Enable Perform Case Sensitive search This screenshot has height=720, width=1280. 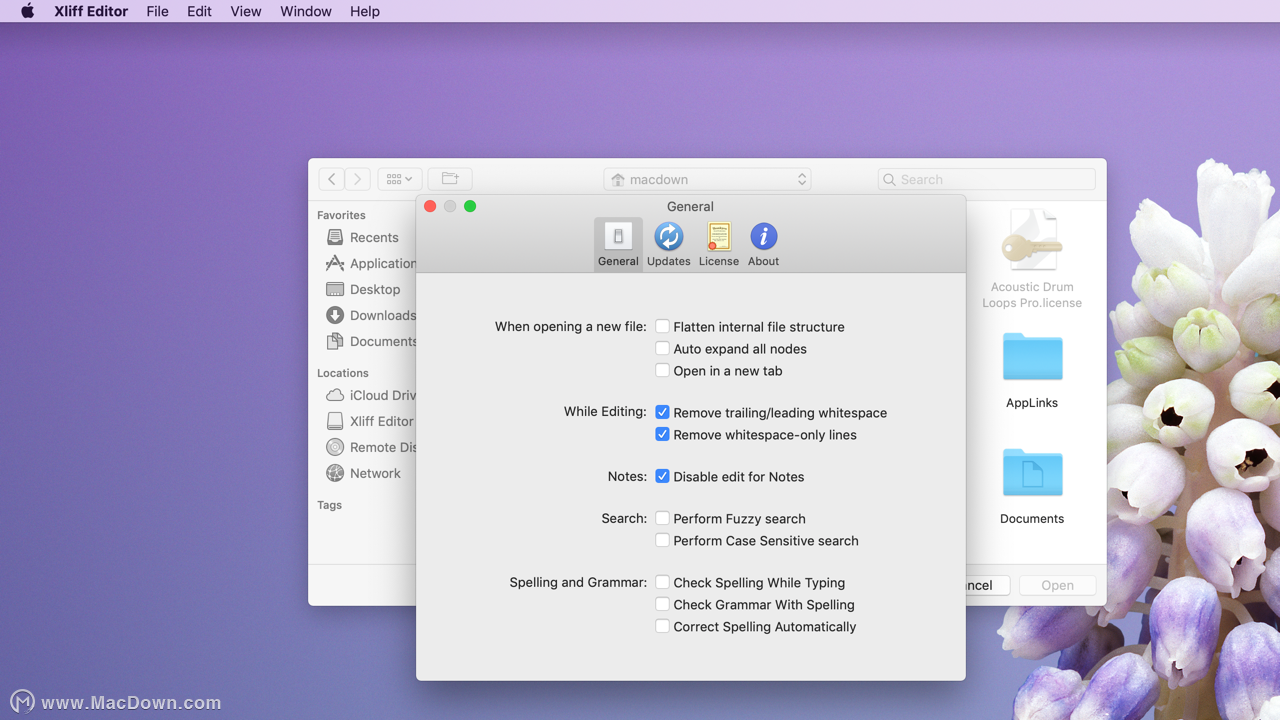pyautogui.click(x=662, y=540)
